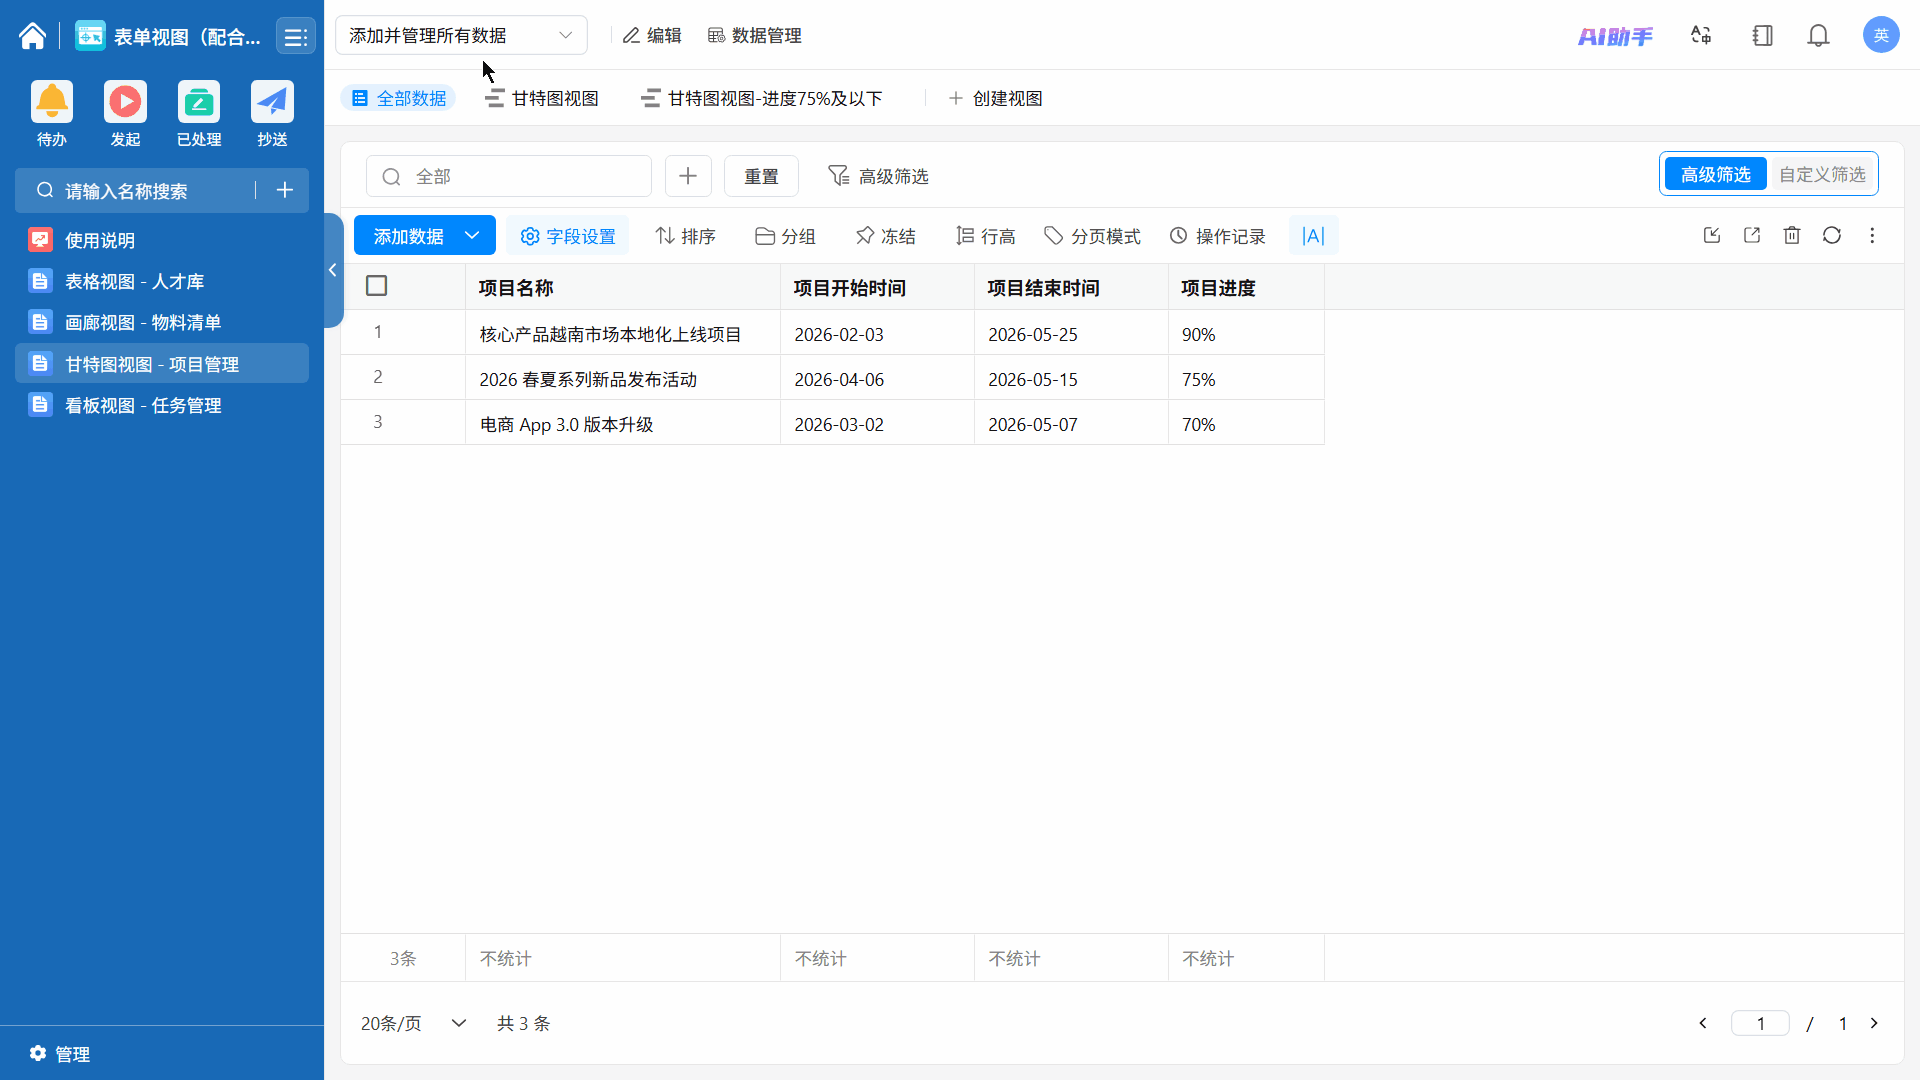The width and height of the screenshot is (1920, 1080).
Task: Open the 抄送 paper plane icon
Action: [x=272, y=102]
